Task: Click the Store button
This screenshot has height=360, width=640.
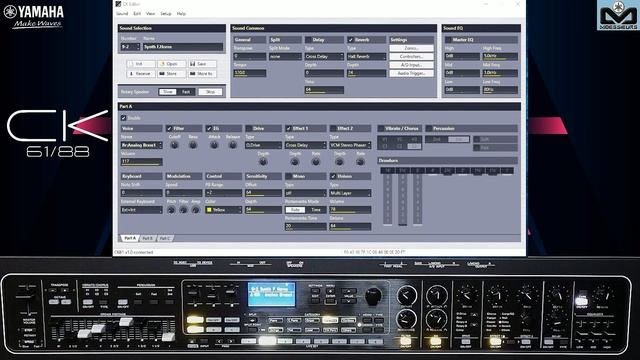Action: pyautogui.click(x=171, y=74)
